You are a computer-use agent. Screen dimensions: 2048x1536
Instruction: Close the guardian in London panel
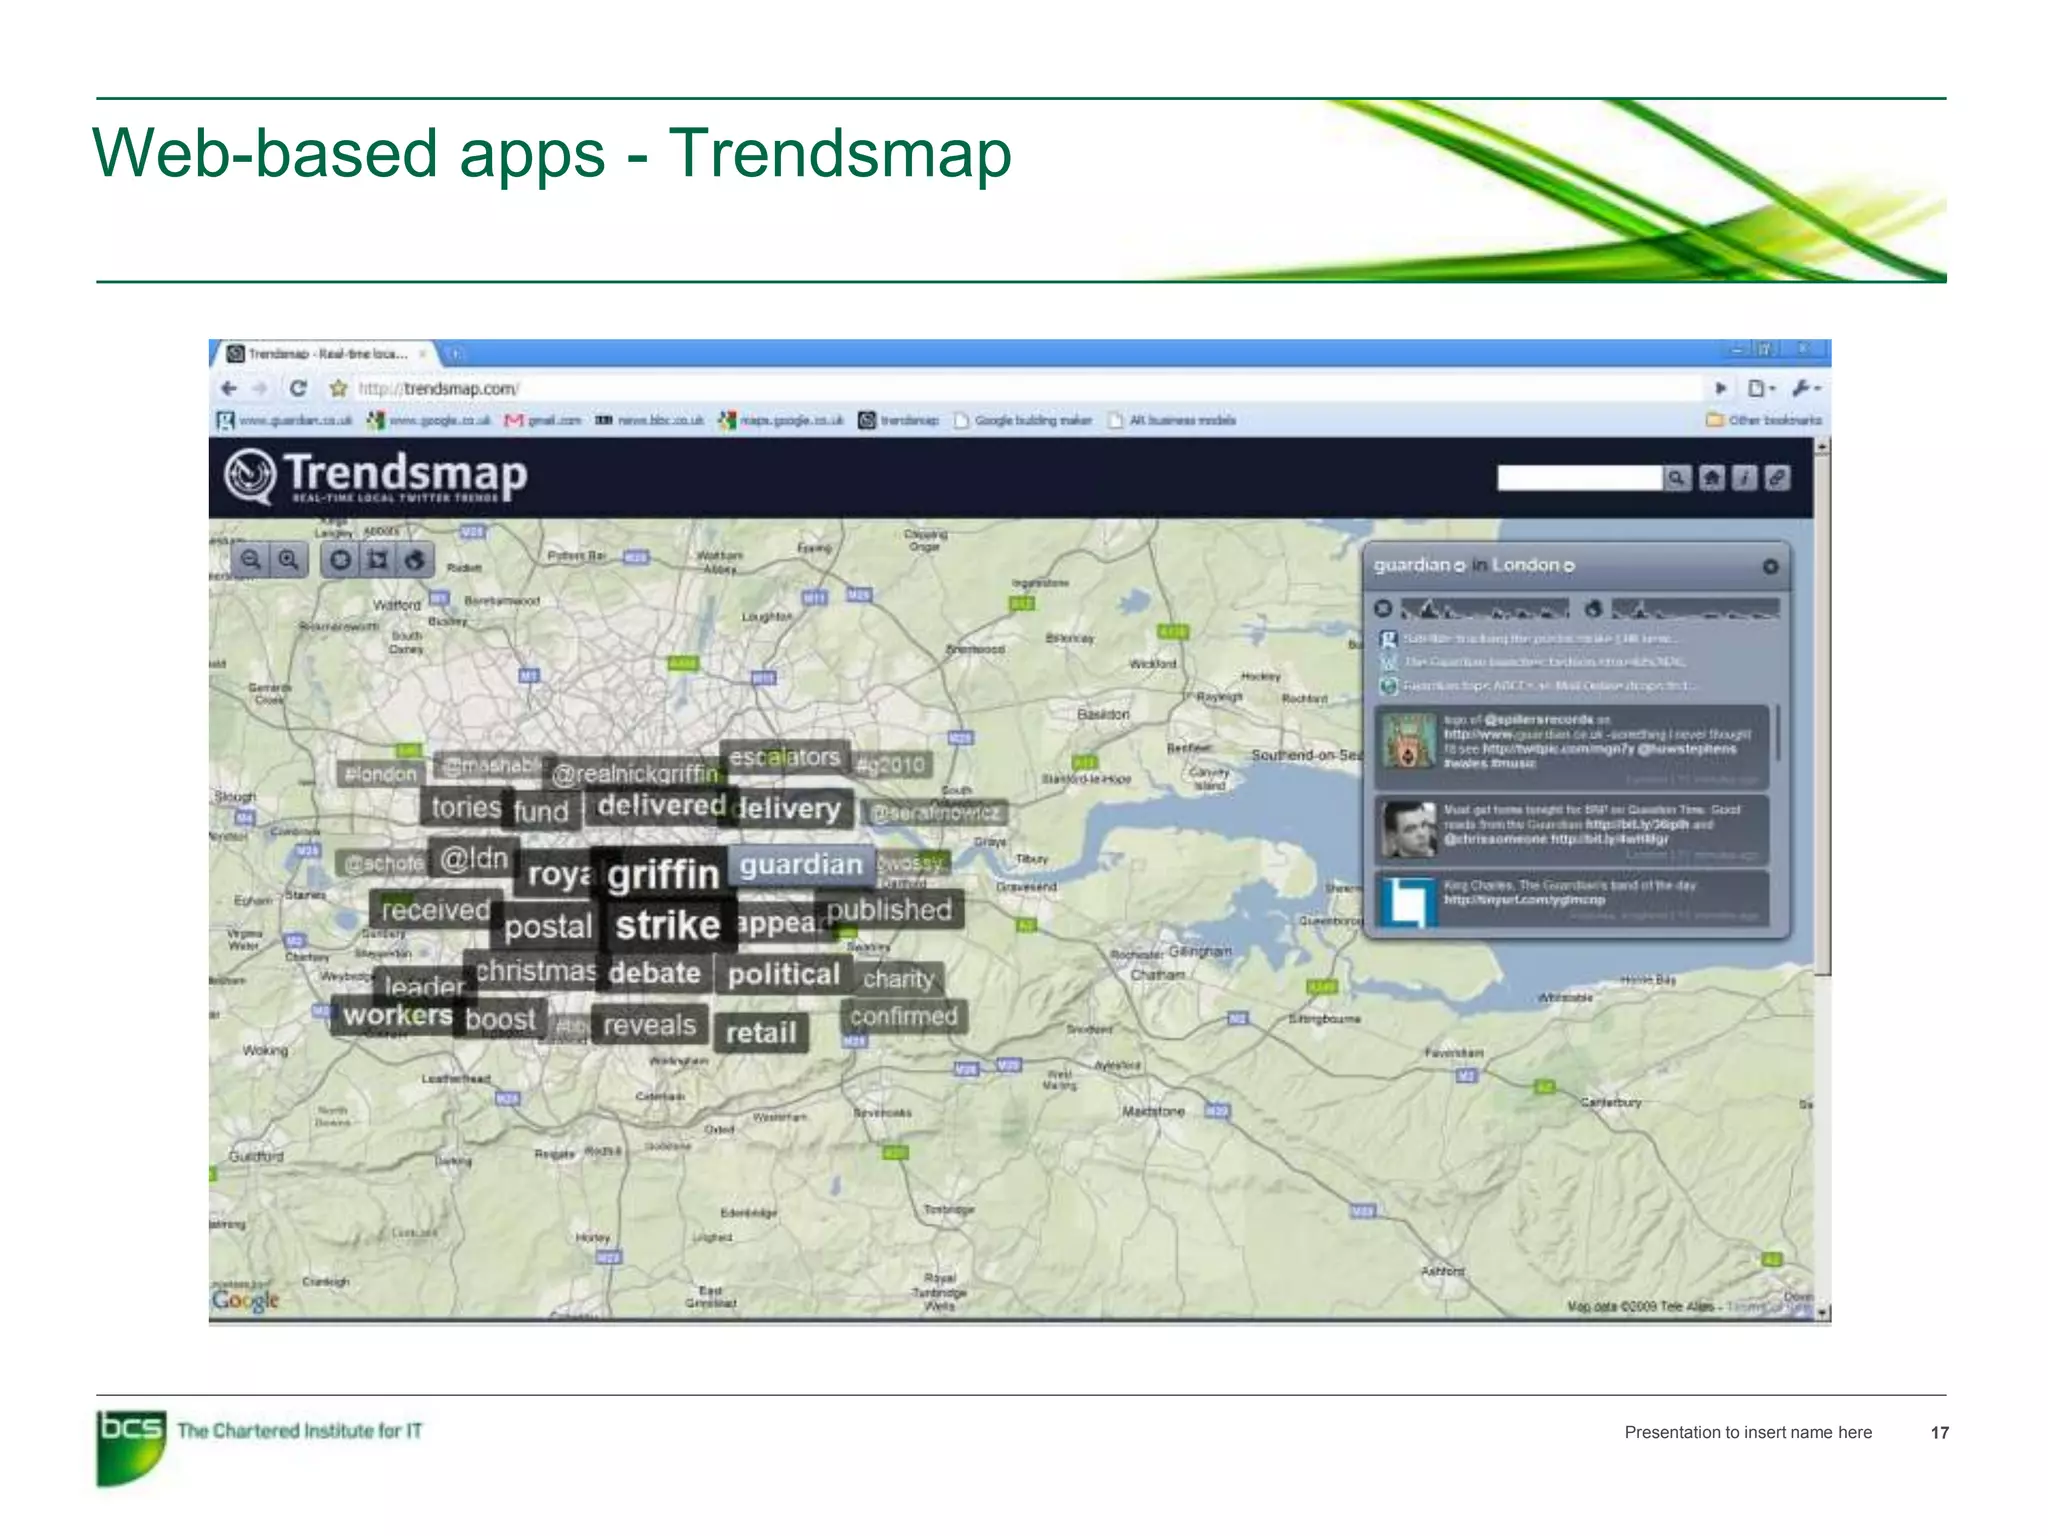1770,567
